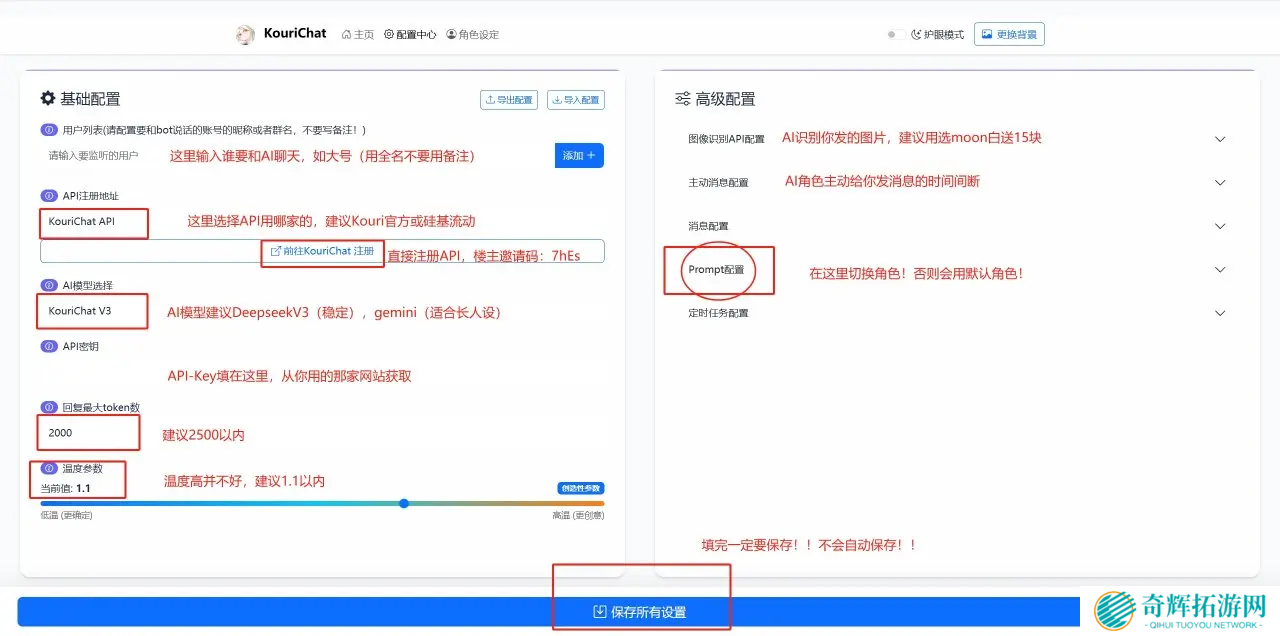Click the KouriChat avatar logo
1280x636 pixels.
click(245, 34)
